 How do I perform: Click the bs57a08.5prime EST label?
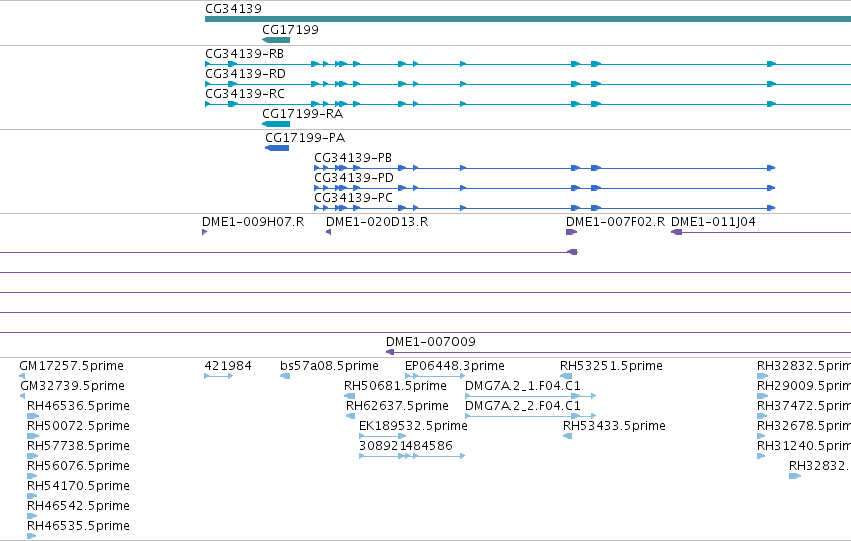tap(329, 366)
